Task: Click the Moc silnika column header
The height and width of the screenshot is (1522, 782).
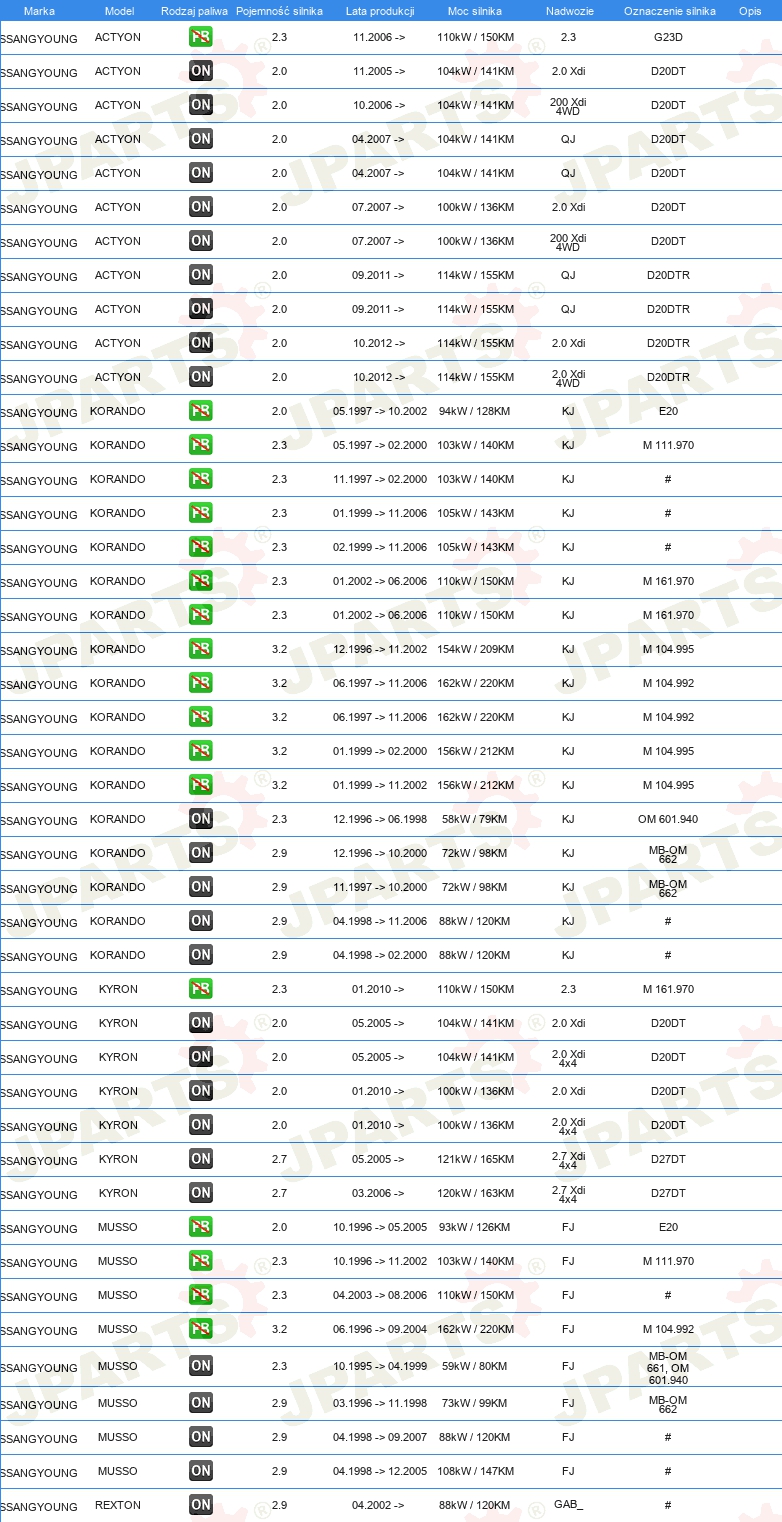Action: click(x=475, y=11)
